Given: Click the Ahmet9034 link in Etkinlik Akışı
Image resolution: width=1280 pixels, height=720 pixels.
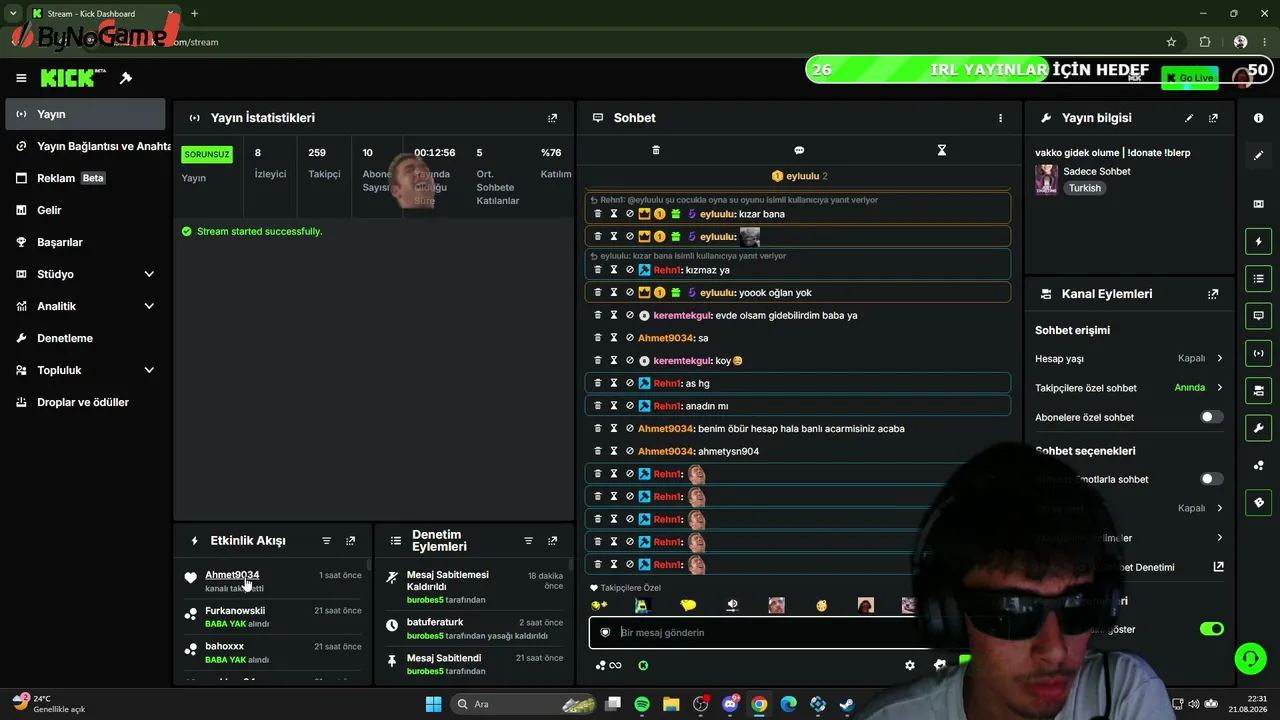Looking at the screenshot, I should coord(232,575).
